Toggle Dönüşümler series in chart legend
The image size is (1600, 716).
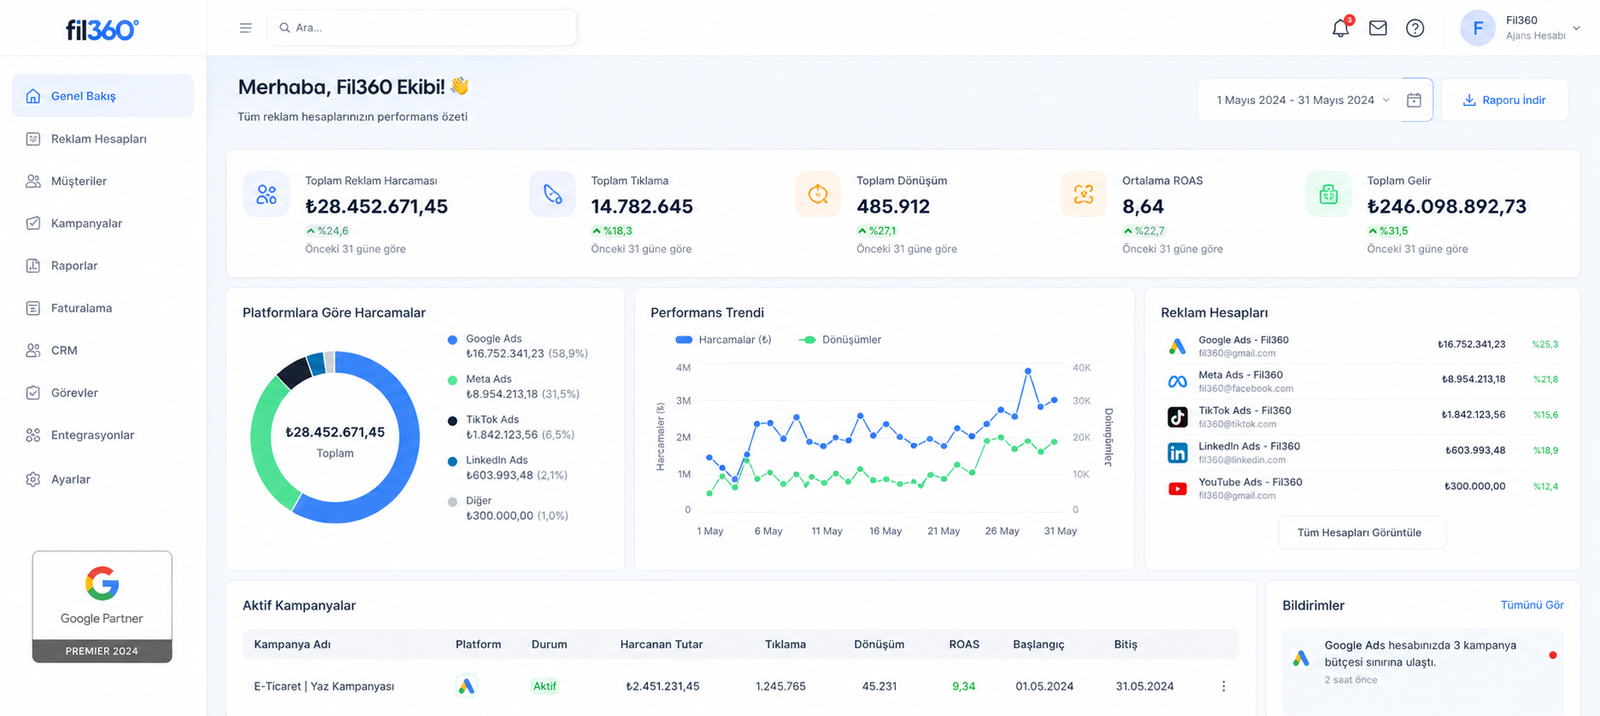point(840,340)
